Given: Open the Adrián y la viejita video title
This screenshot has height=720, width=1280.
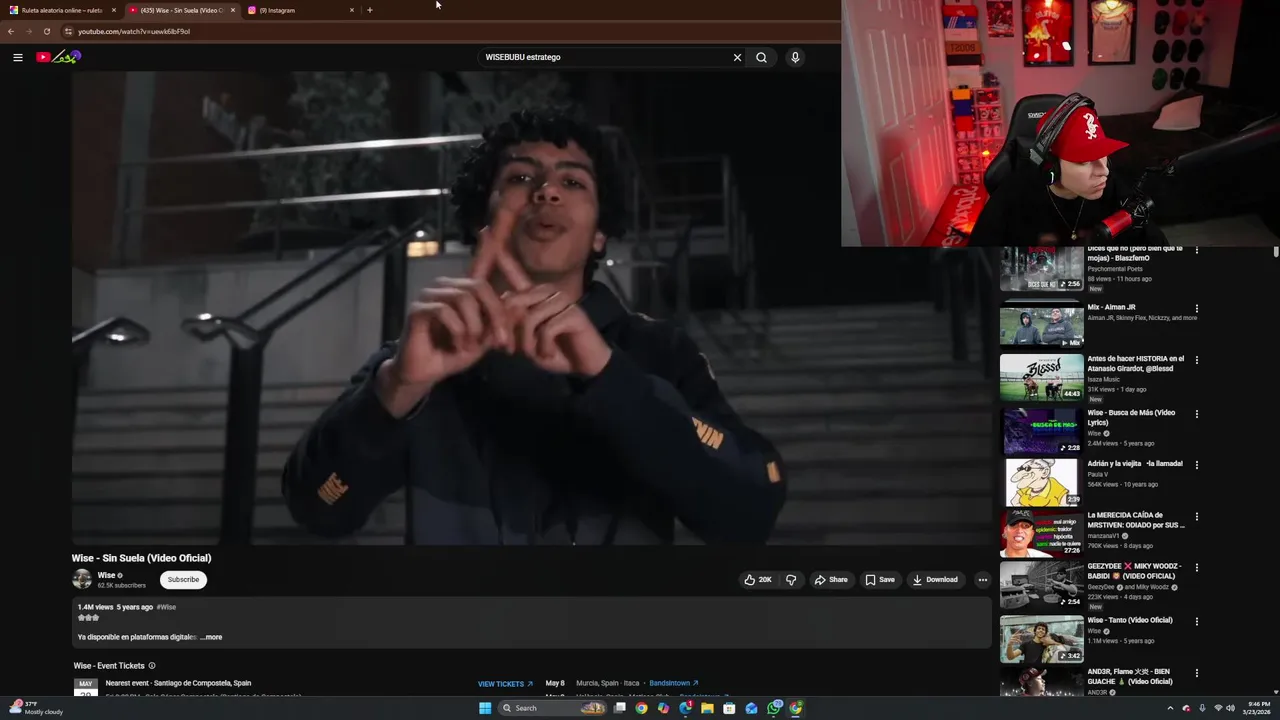Looking at the screenshot, I should tap(1135, 464).
